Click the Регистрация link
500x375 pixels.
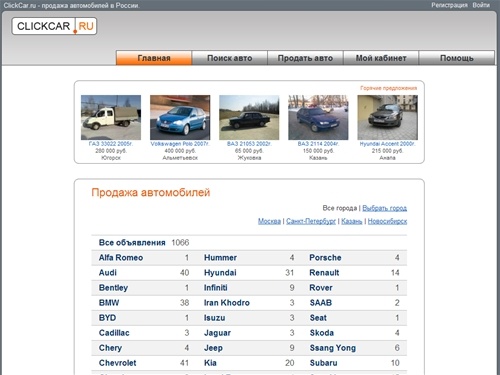(x=449, y=5)
